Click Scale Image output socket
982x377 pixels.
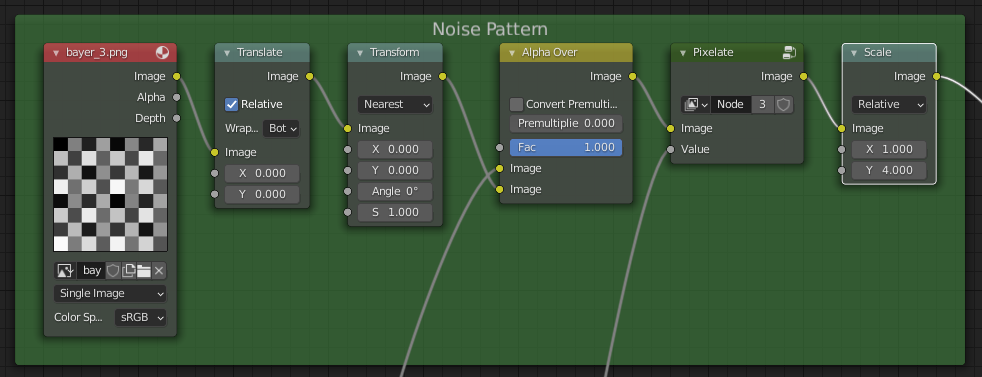(x=936, y=76)
